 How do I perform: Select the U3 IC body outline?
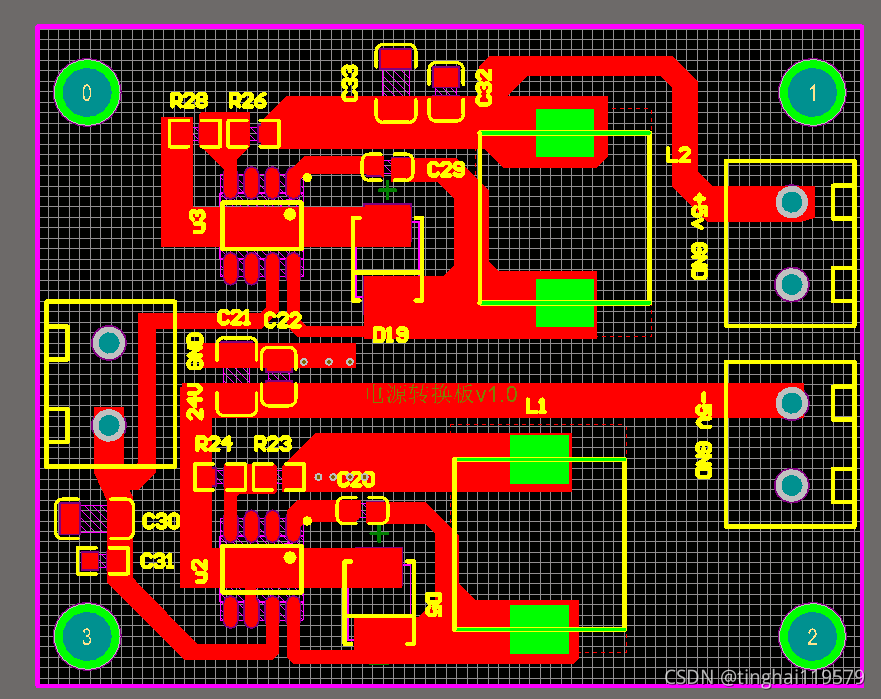click(x=262, y=225)
